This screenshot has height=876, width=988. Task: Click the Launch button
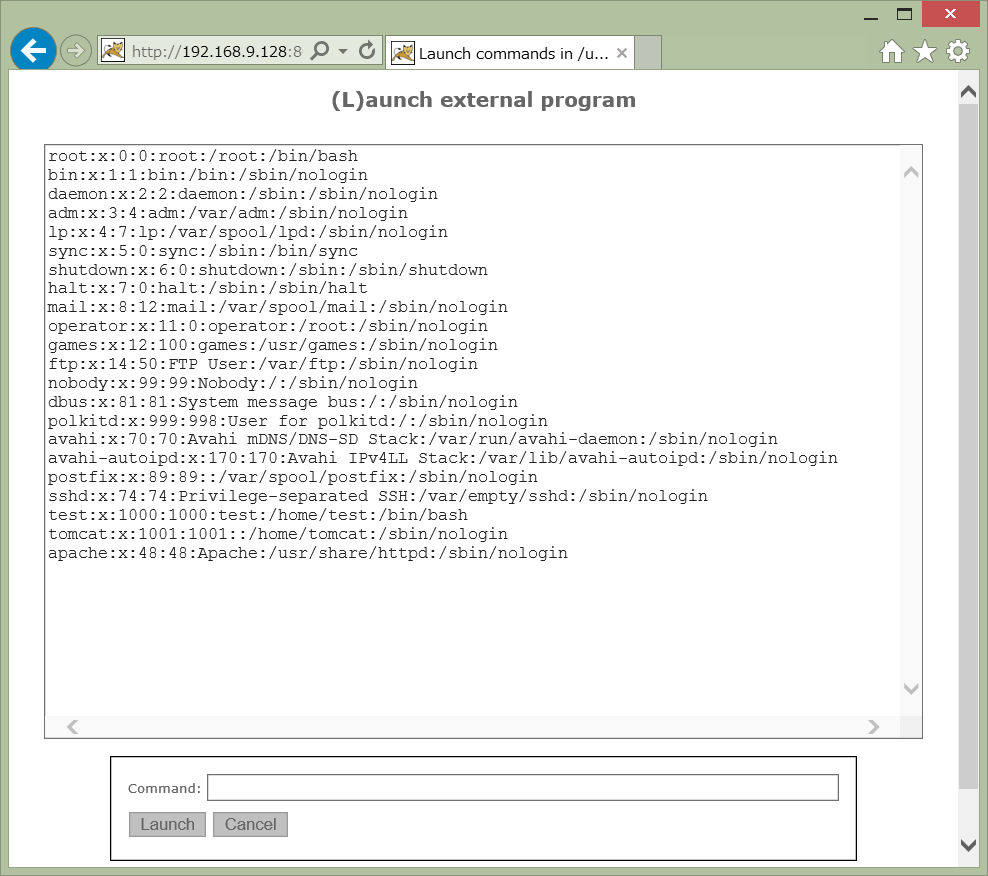[x=167, y=824]
